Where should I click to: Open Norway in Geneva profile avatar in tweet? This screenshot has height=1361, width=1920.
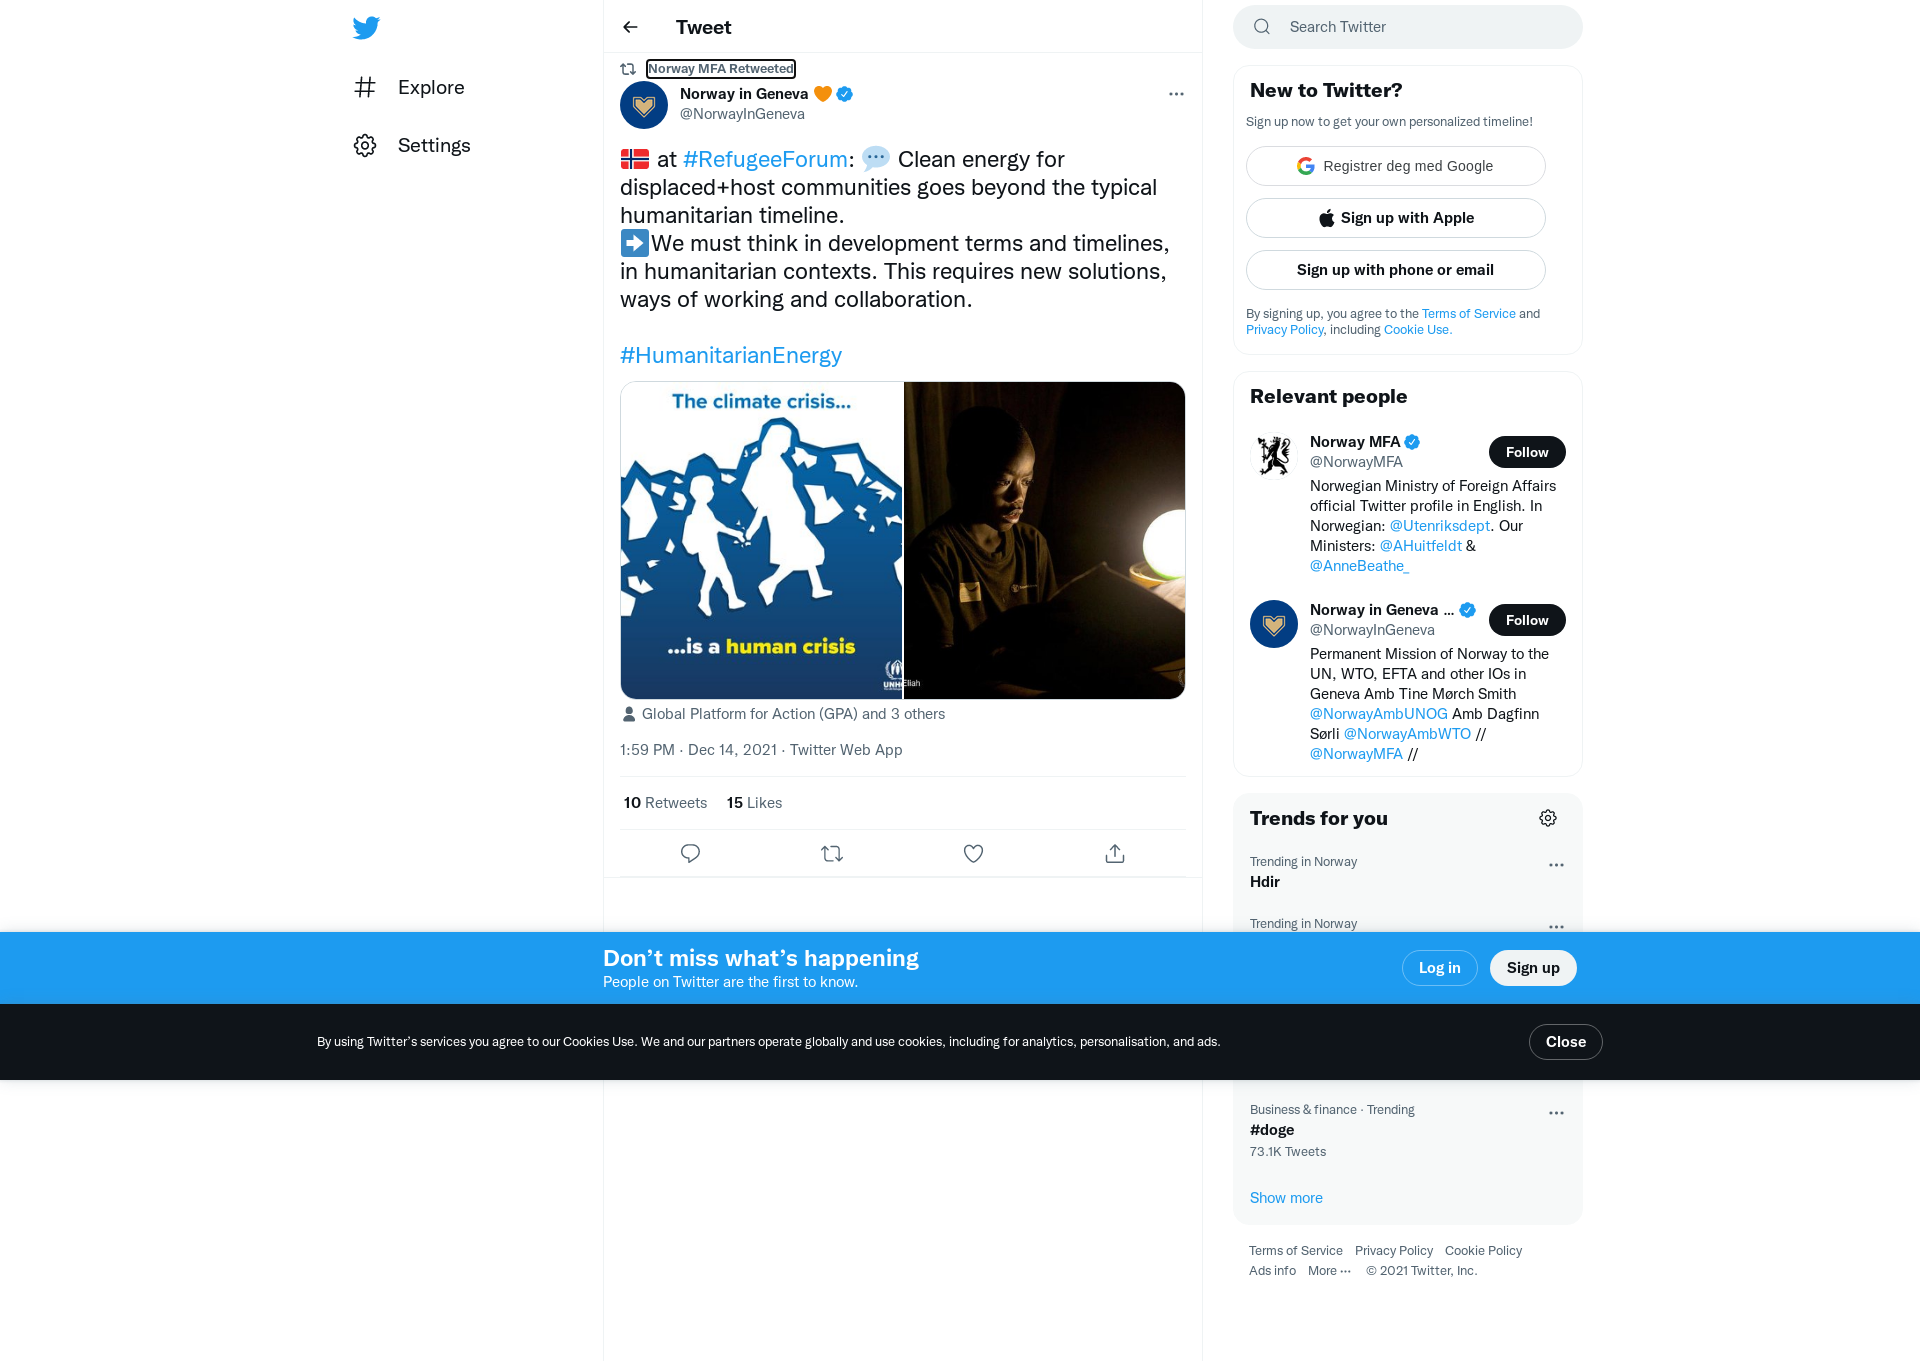644,105
